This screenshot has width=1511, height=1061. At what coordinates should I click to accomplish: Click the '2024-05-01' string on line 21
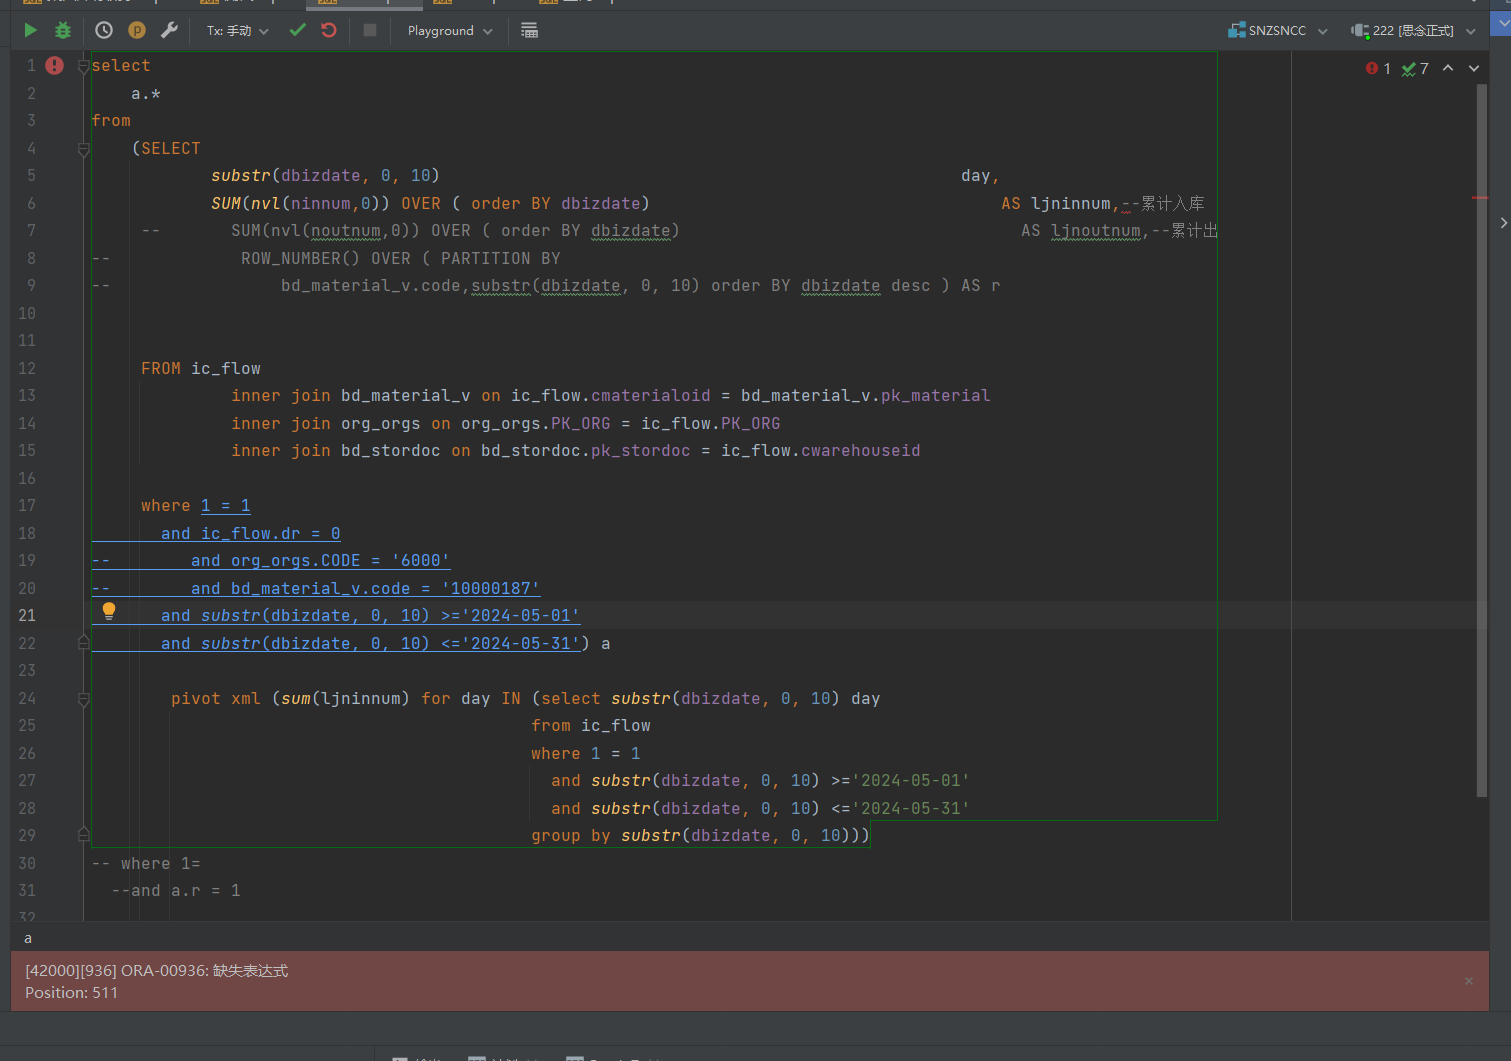pos(521,616)
